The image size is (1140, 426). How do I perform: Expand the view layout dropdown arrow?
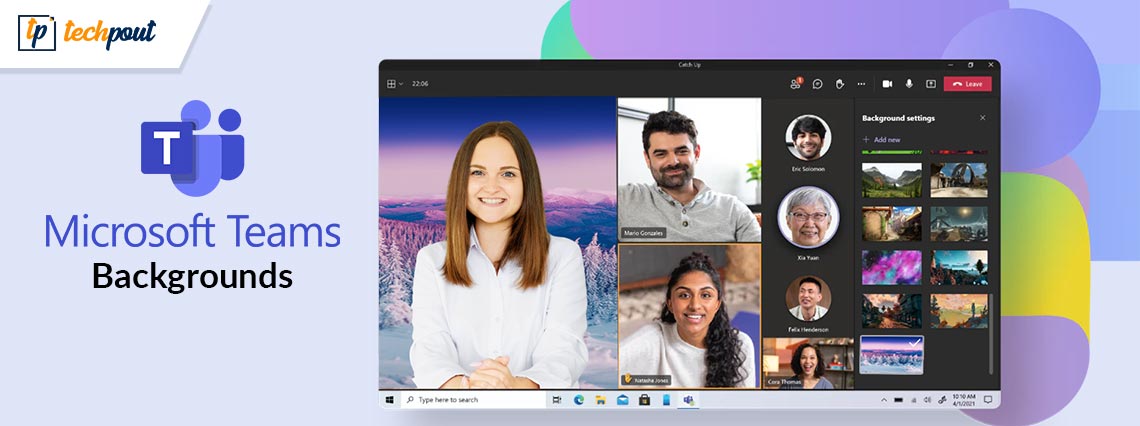point(401,84)
